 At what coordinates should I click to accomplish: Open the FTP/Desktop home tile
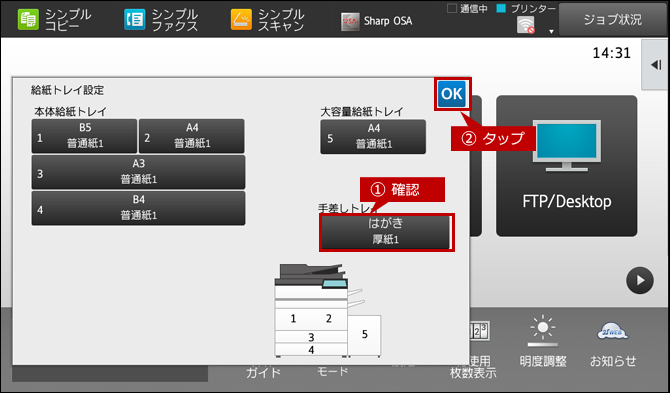567,166
